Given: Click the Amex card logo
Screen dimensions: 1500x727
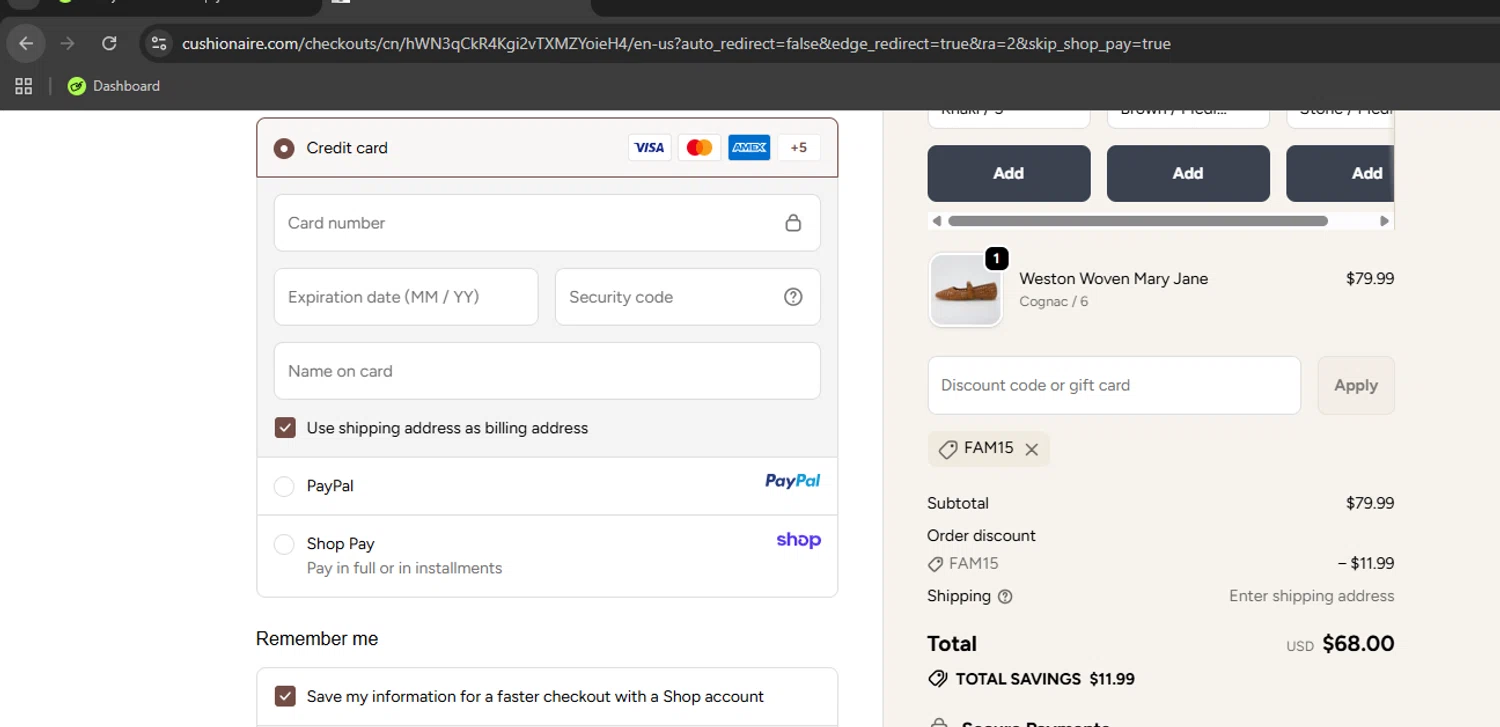Looking at the screenshot, I should (x=749, y=148).
